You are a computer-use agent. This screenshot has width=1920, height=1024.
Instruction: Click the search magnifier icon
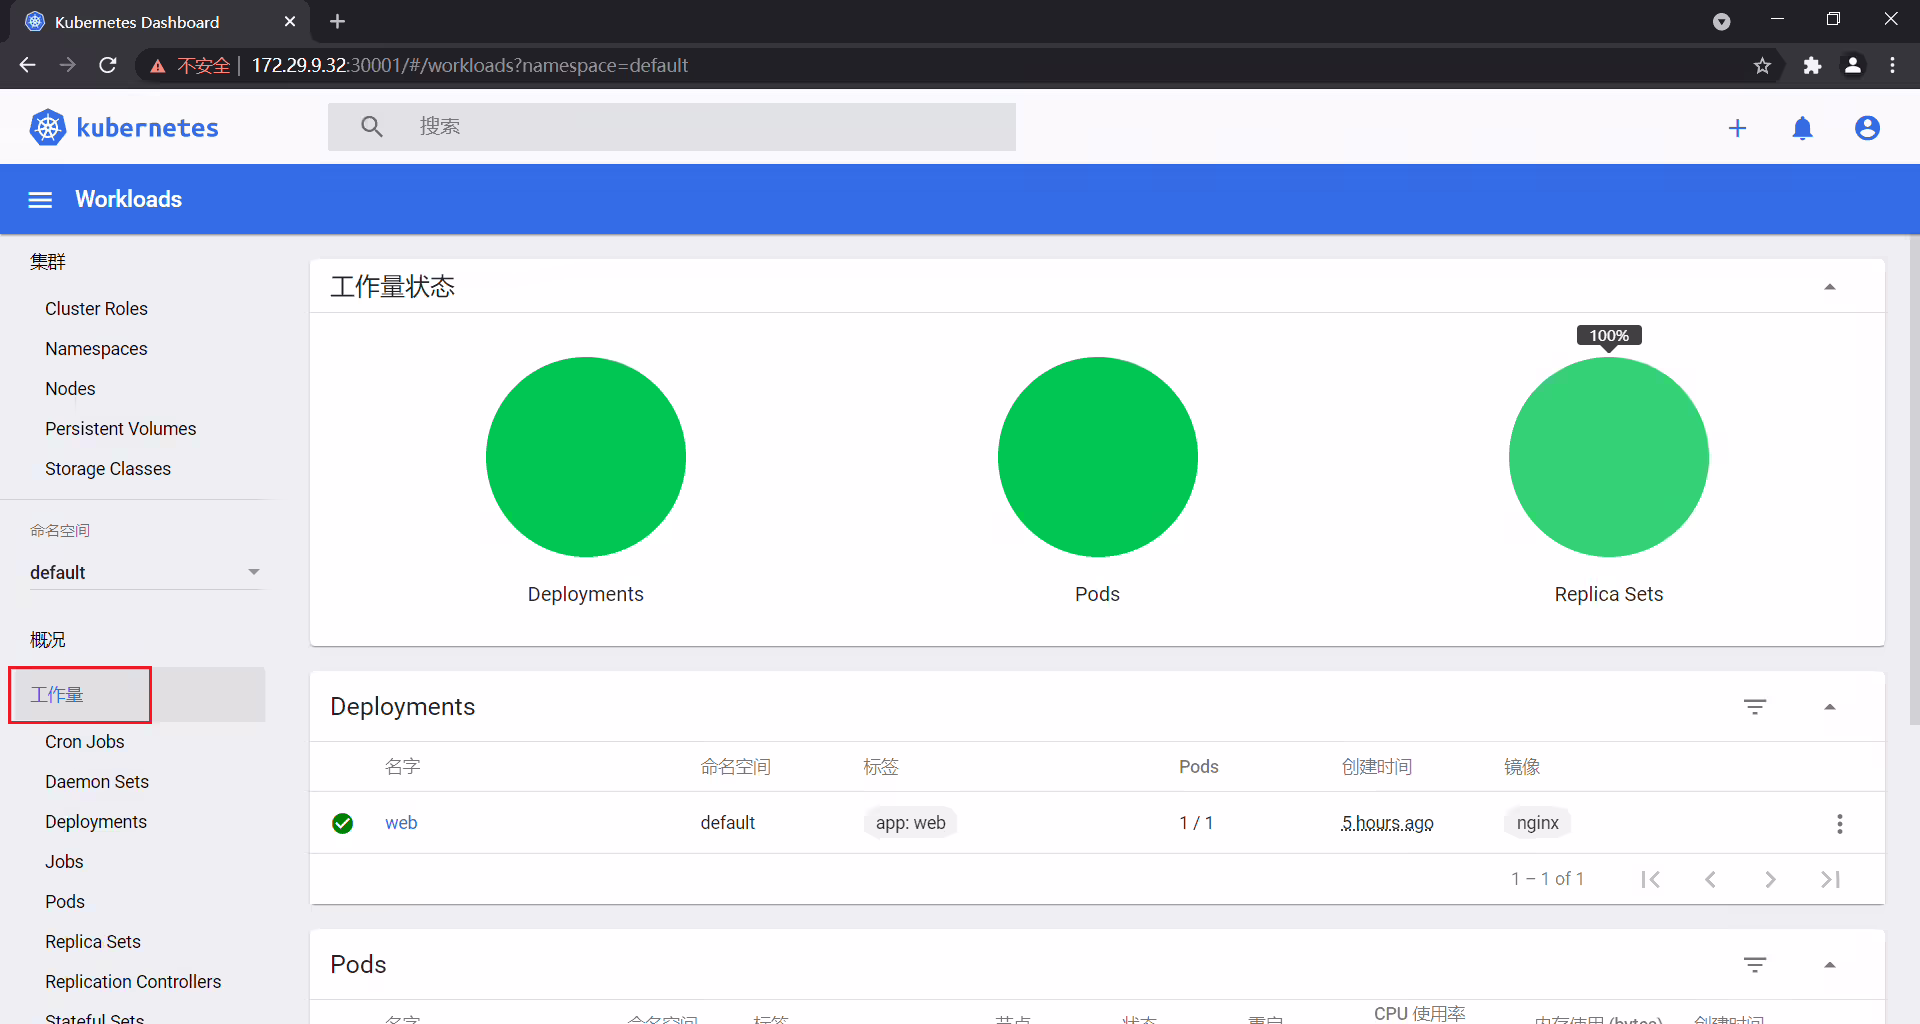click(x=372, y=127)
